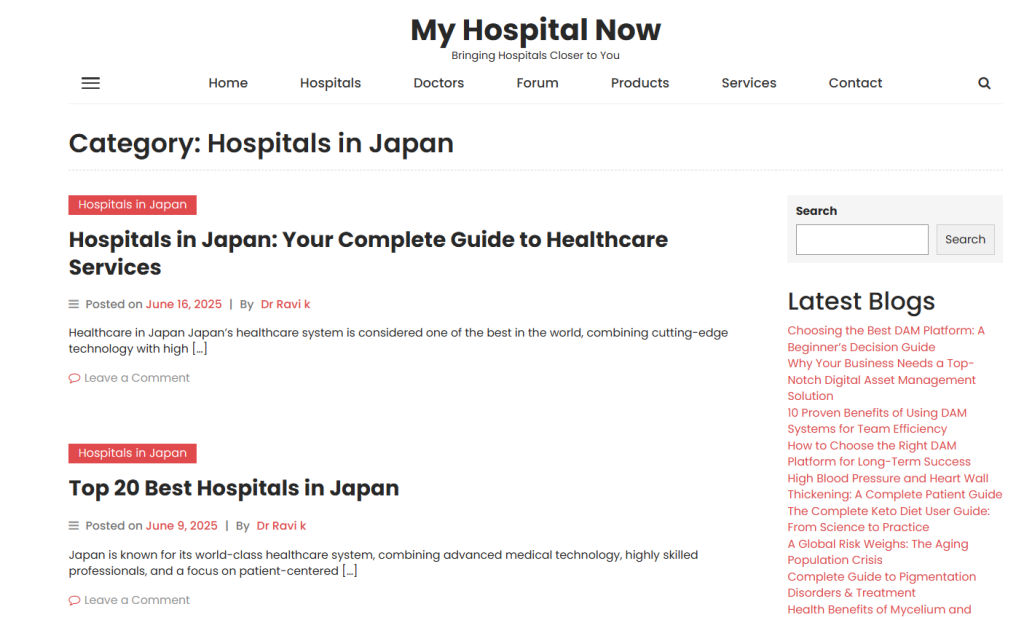The image size is (1024, 620).
Task: Click second Hospitals in Japan tag above Top 20
Action: 133,453
